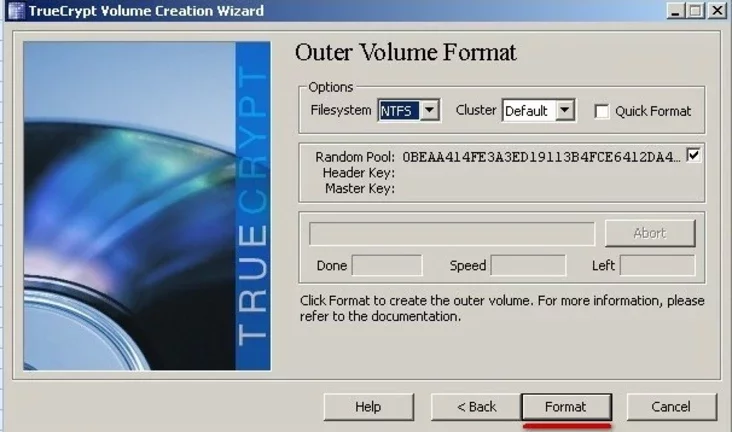
Task: Click the Random Pool hex value
Action: click(x=541, y=157)
